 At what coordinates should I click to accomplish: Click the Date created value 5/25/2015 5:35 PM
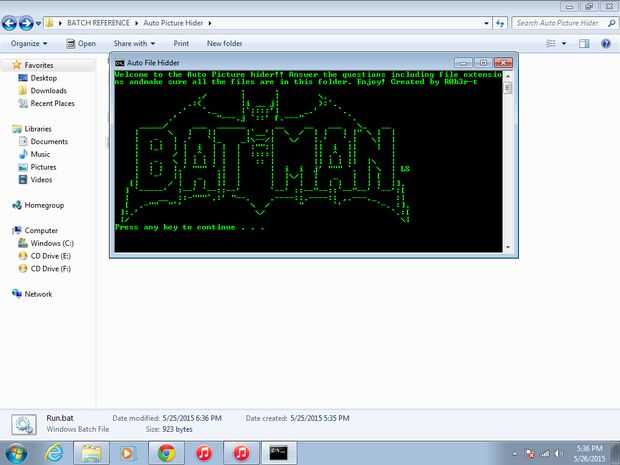[x=319, y=418]
